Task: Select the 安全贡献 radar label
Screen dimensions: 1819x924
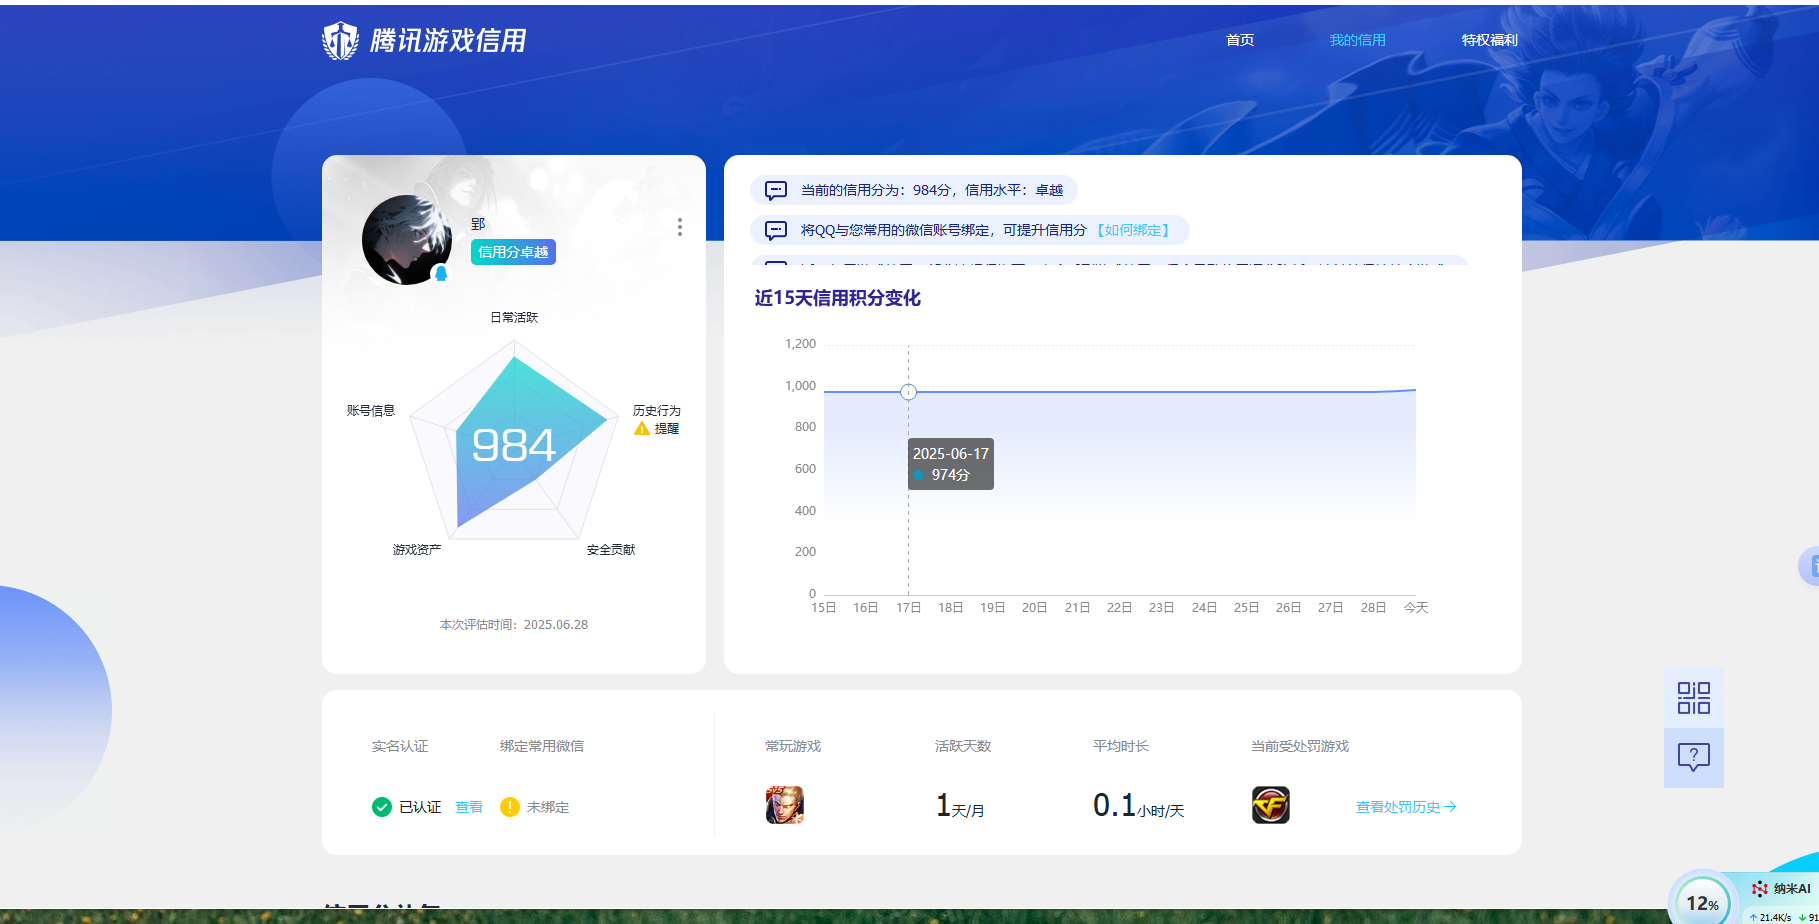Action: click(x=611, y=549)
